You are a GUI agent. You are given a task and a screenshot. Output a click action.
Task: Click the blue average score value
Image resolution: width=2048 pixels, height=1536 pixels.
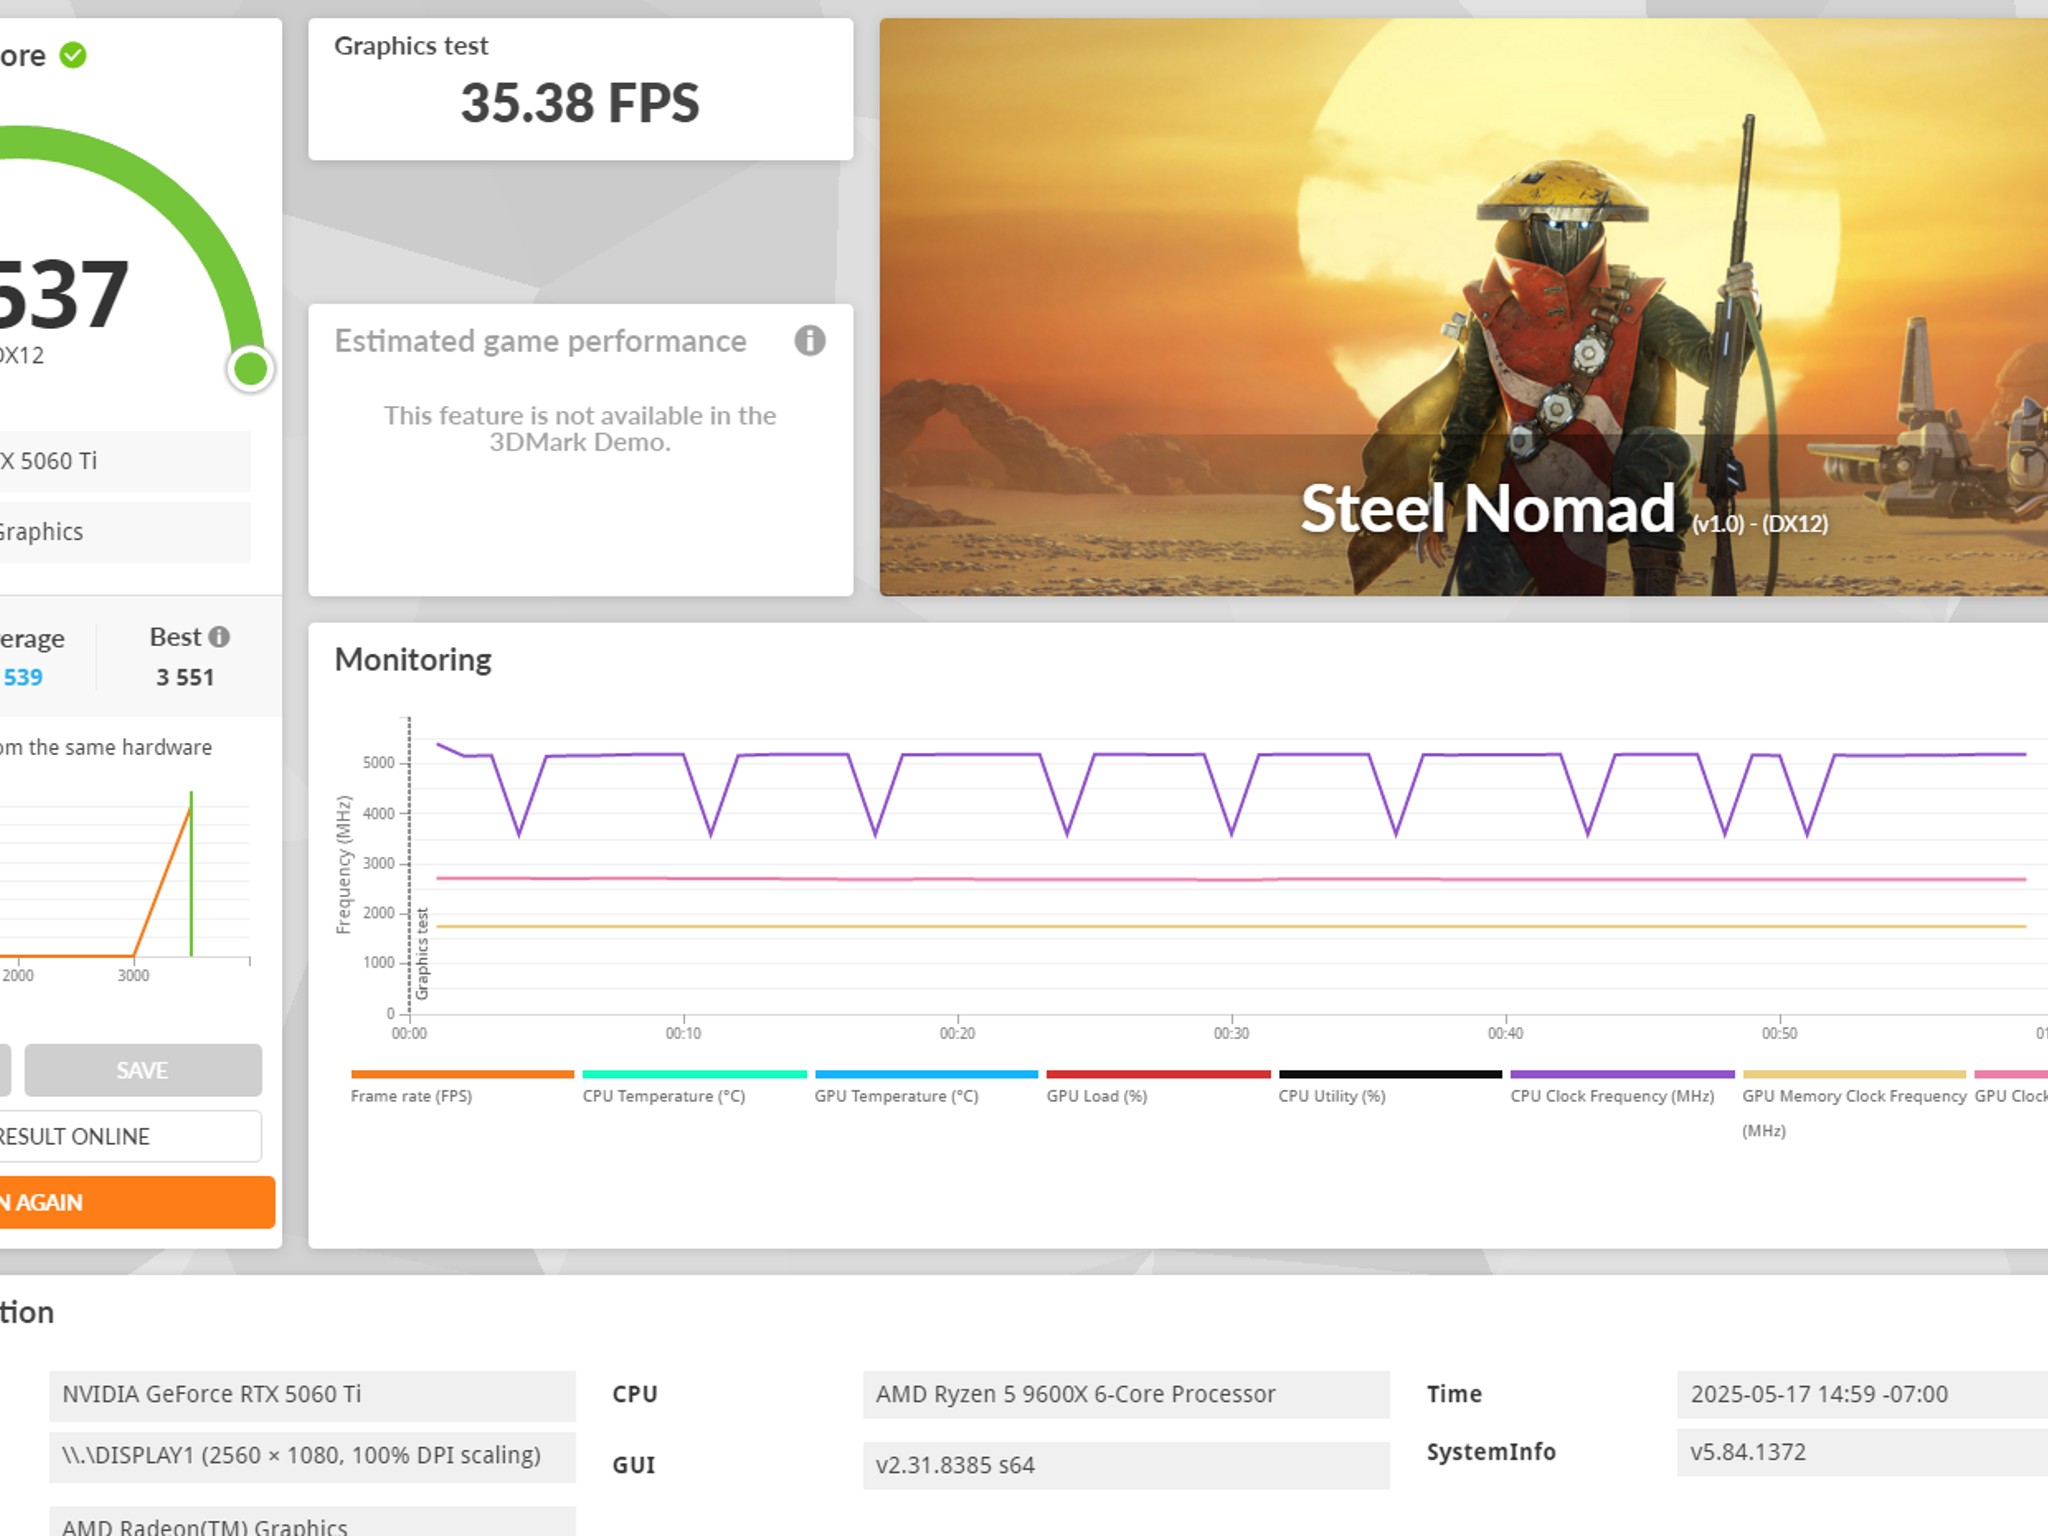23,677
